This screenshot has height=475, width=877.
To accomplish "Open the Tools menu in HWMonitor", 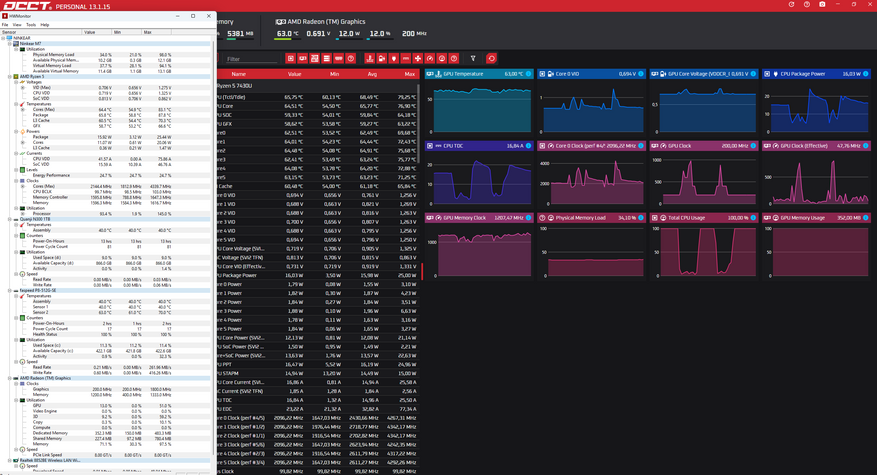I will point(30,25).
